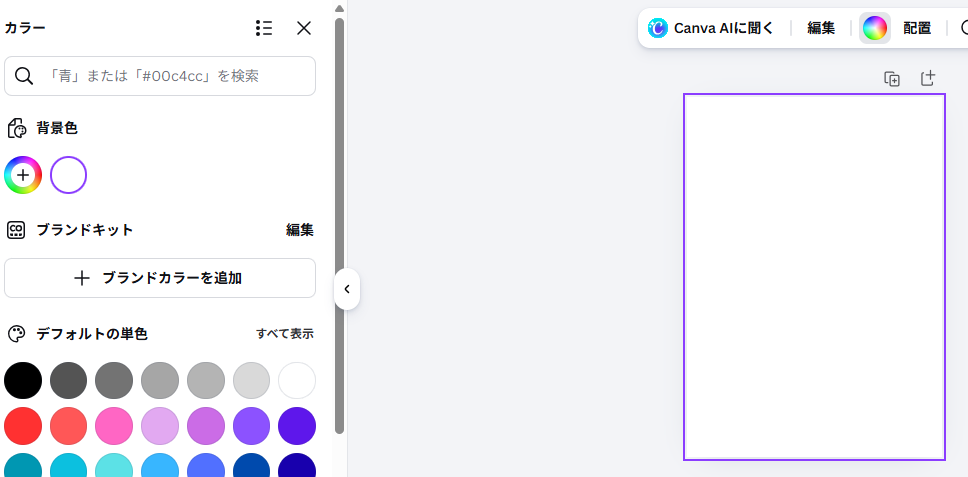Pick the violet swatch
The image size is (968, 477).
pyautogui.click(x=251, y=426)
